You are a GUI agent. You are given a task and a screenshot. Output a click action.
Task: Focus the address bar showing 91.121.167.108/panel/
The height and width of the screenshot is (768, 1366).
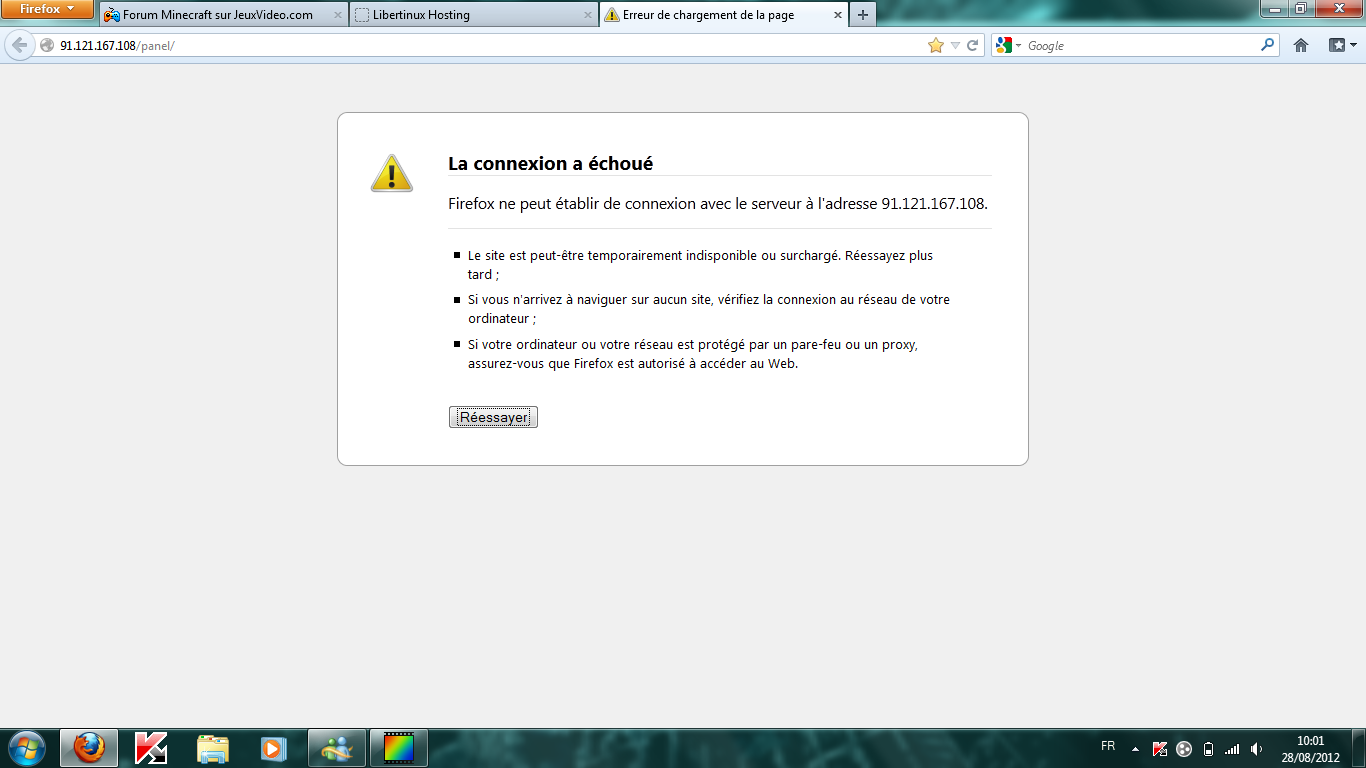click(490, 45)
